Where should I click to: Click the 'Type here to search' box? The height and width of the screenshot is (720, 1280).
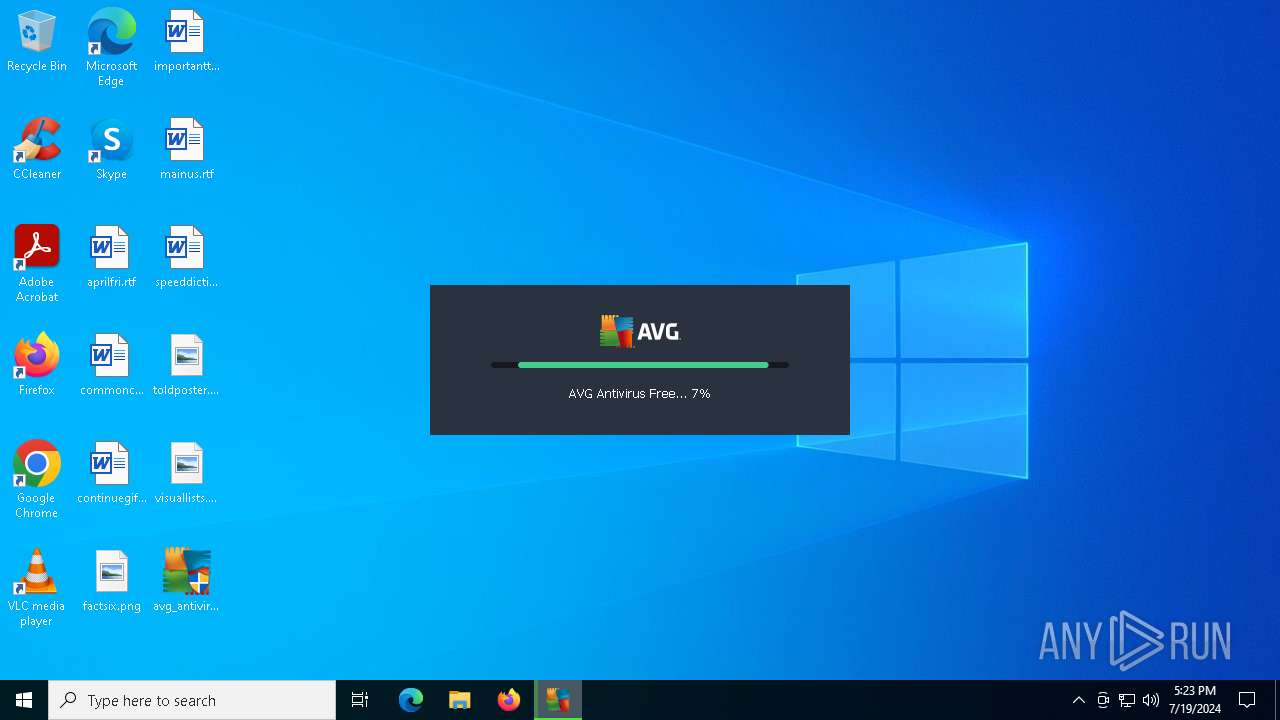click(192, 700)
